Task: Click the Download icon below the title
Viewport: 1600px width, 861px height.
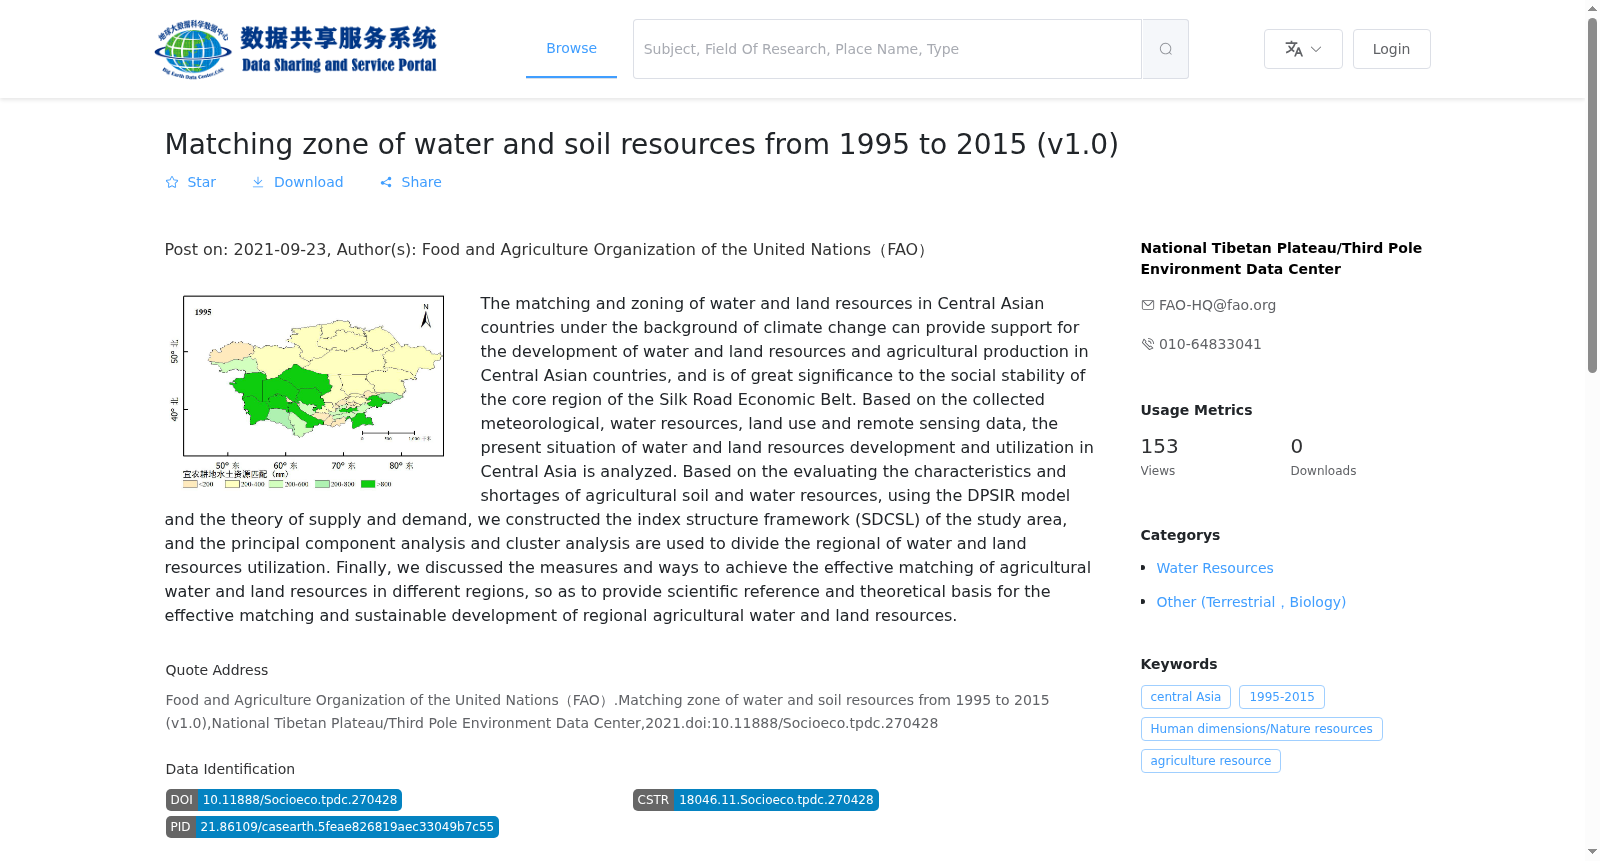Action: tap(258, 182)
